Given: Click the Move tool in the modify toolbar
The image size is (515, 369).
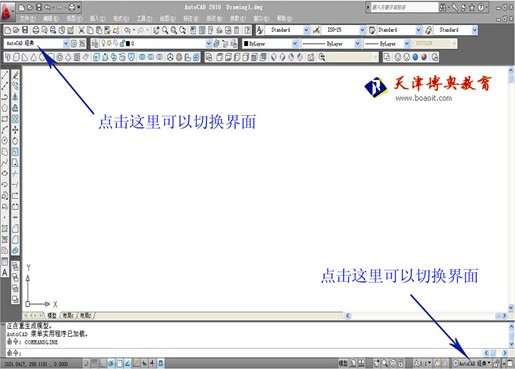Looking at the screenshot, I should point(15,130).
